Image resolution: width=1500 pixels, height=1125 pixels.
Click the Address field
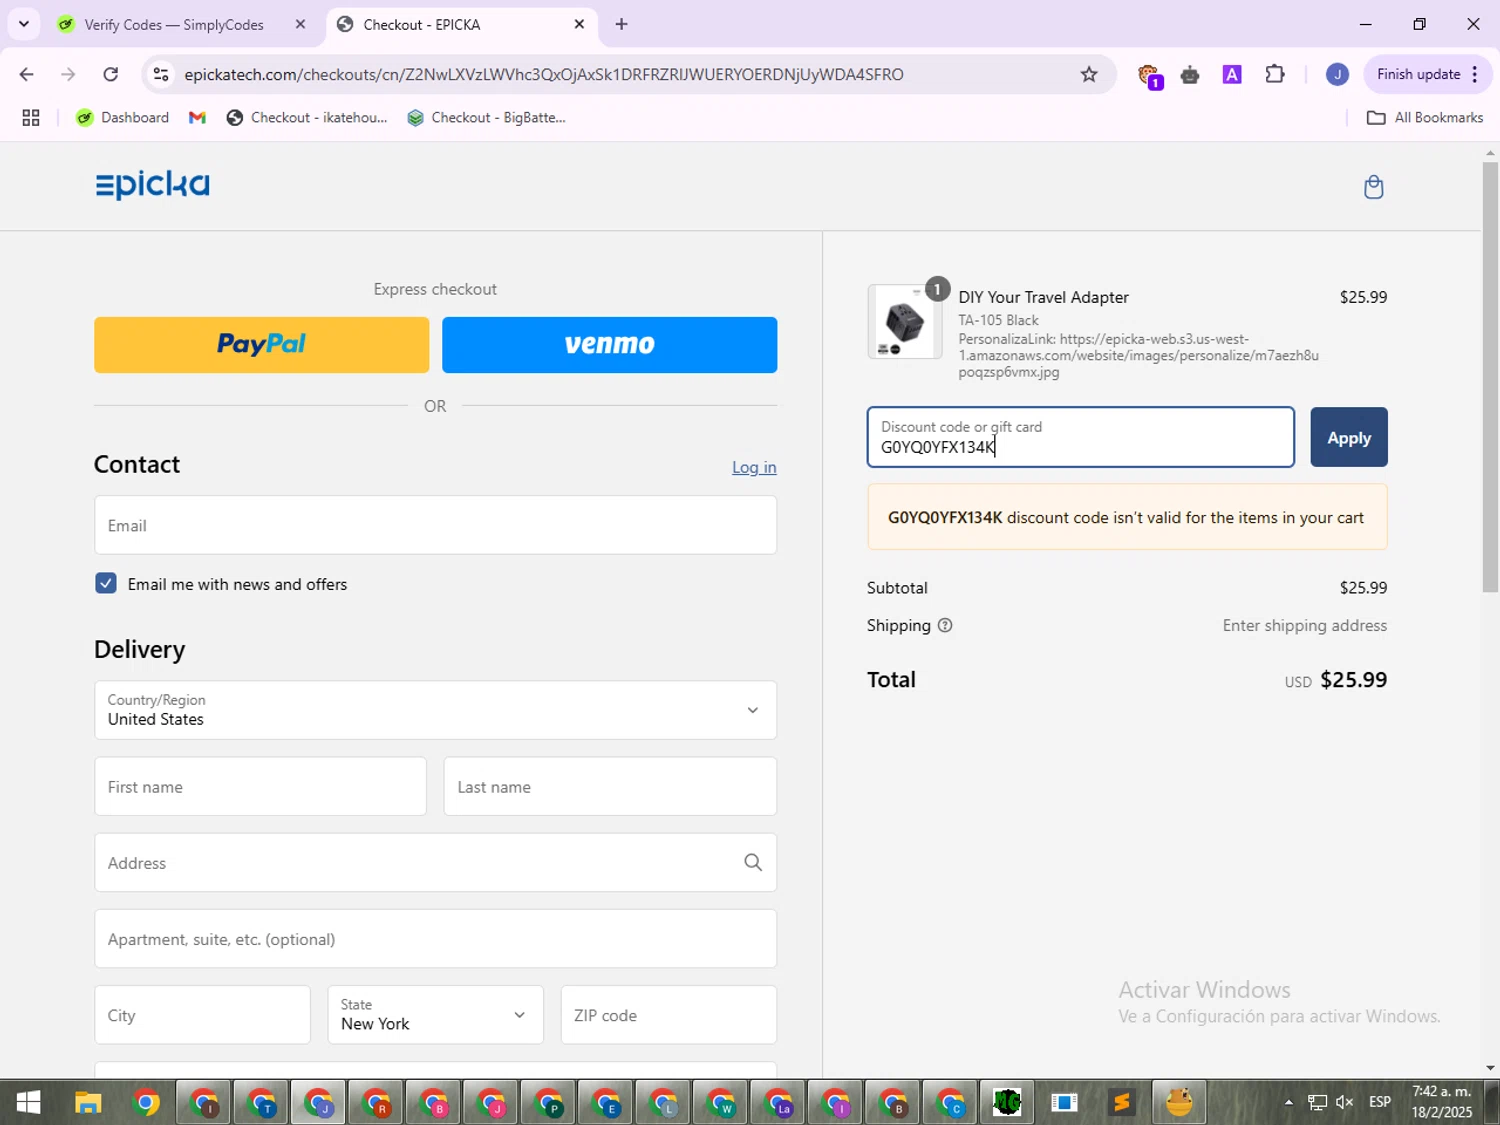pyautogui.click(x=435, y=862)
